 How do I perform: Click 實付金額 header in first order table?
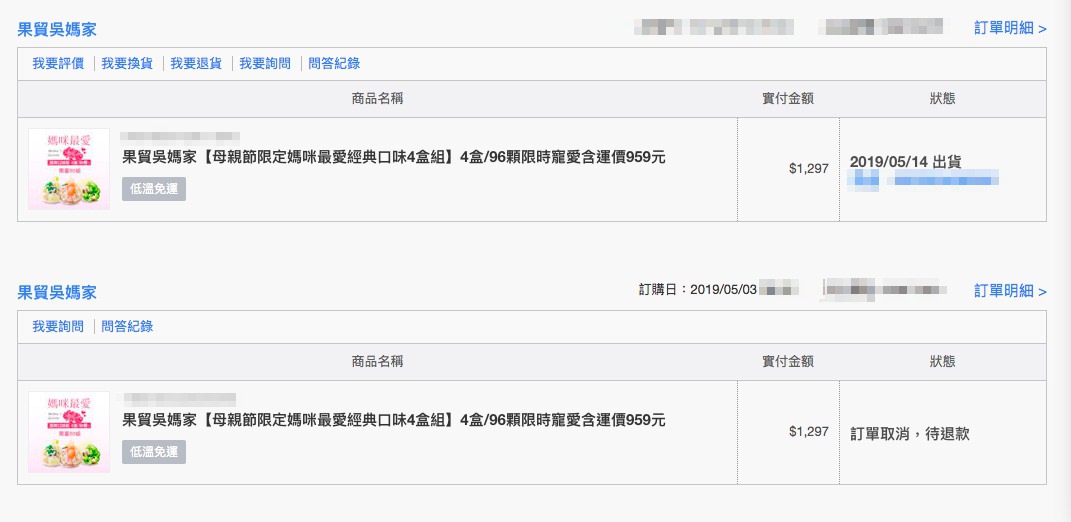coord(788,99)
